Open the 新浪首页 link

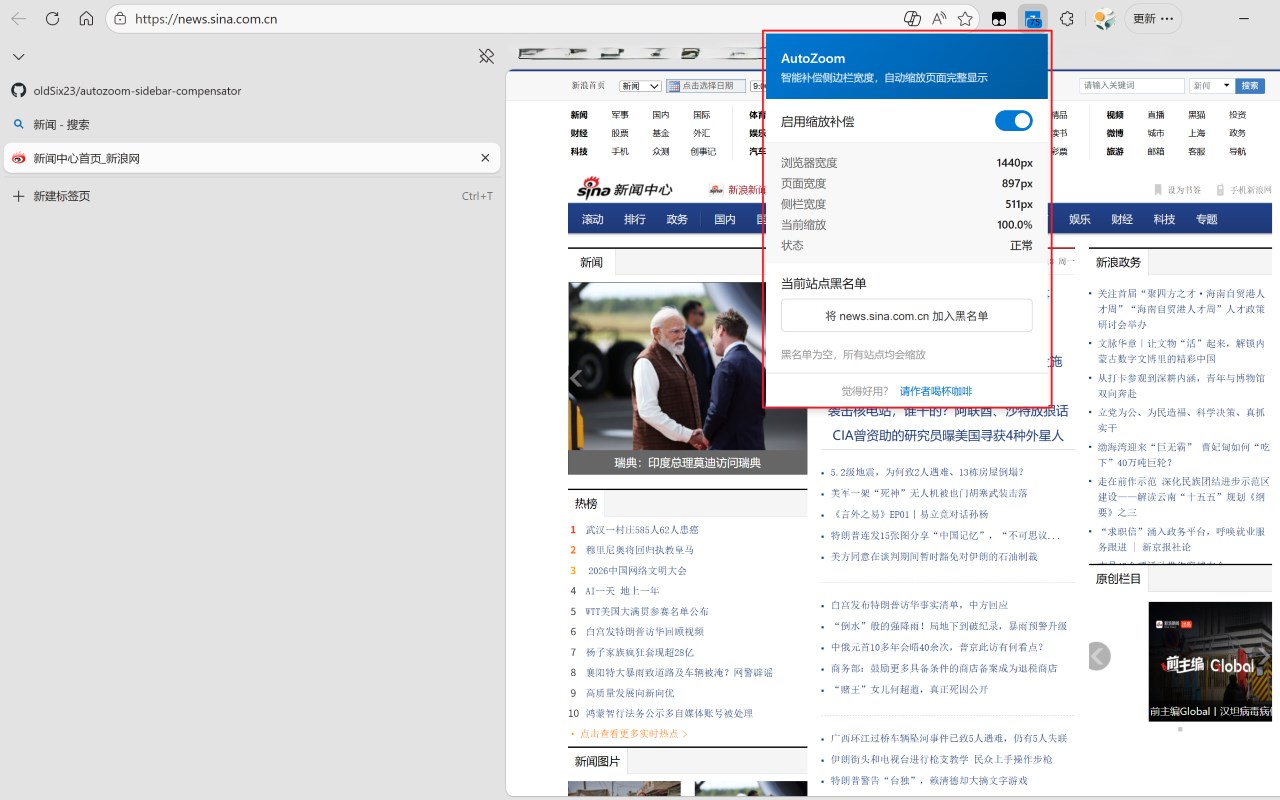point(588,86)
